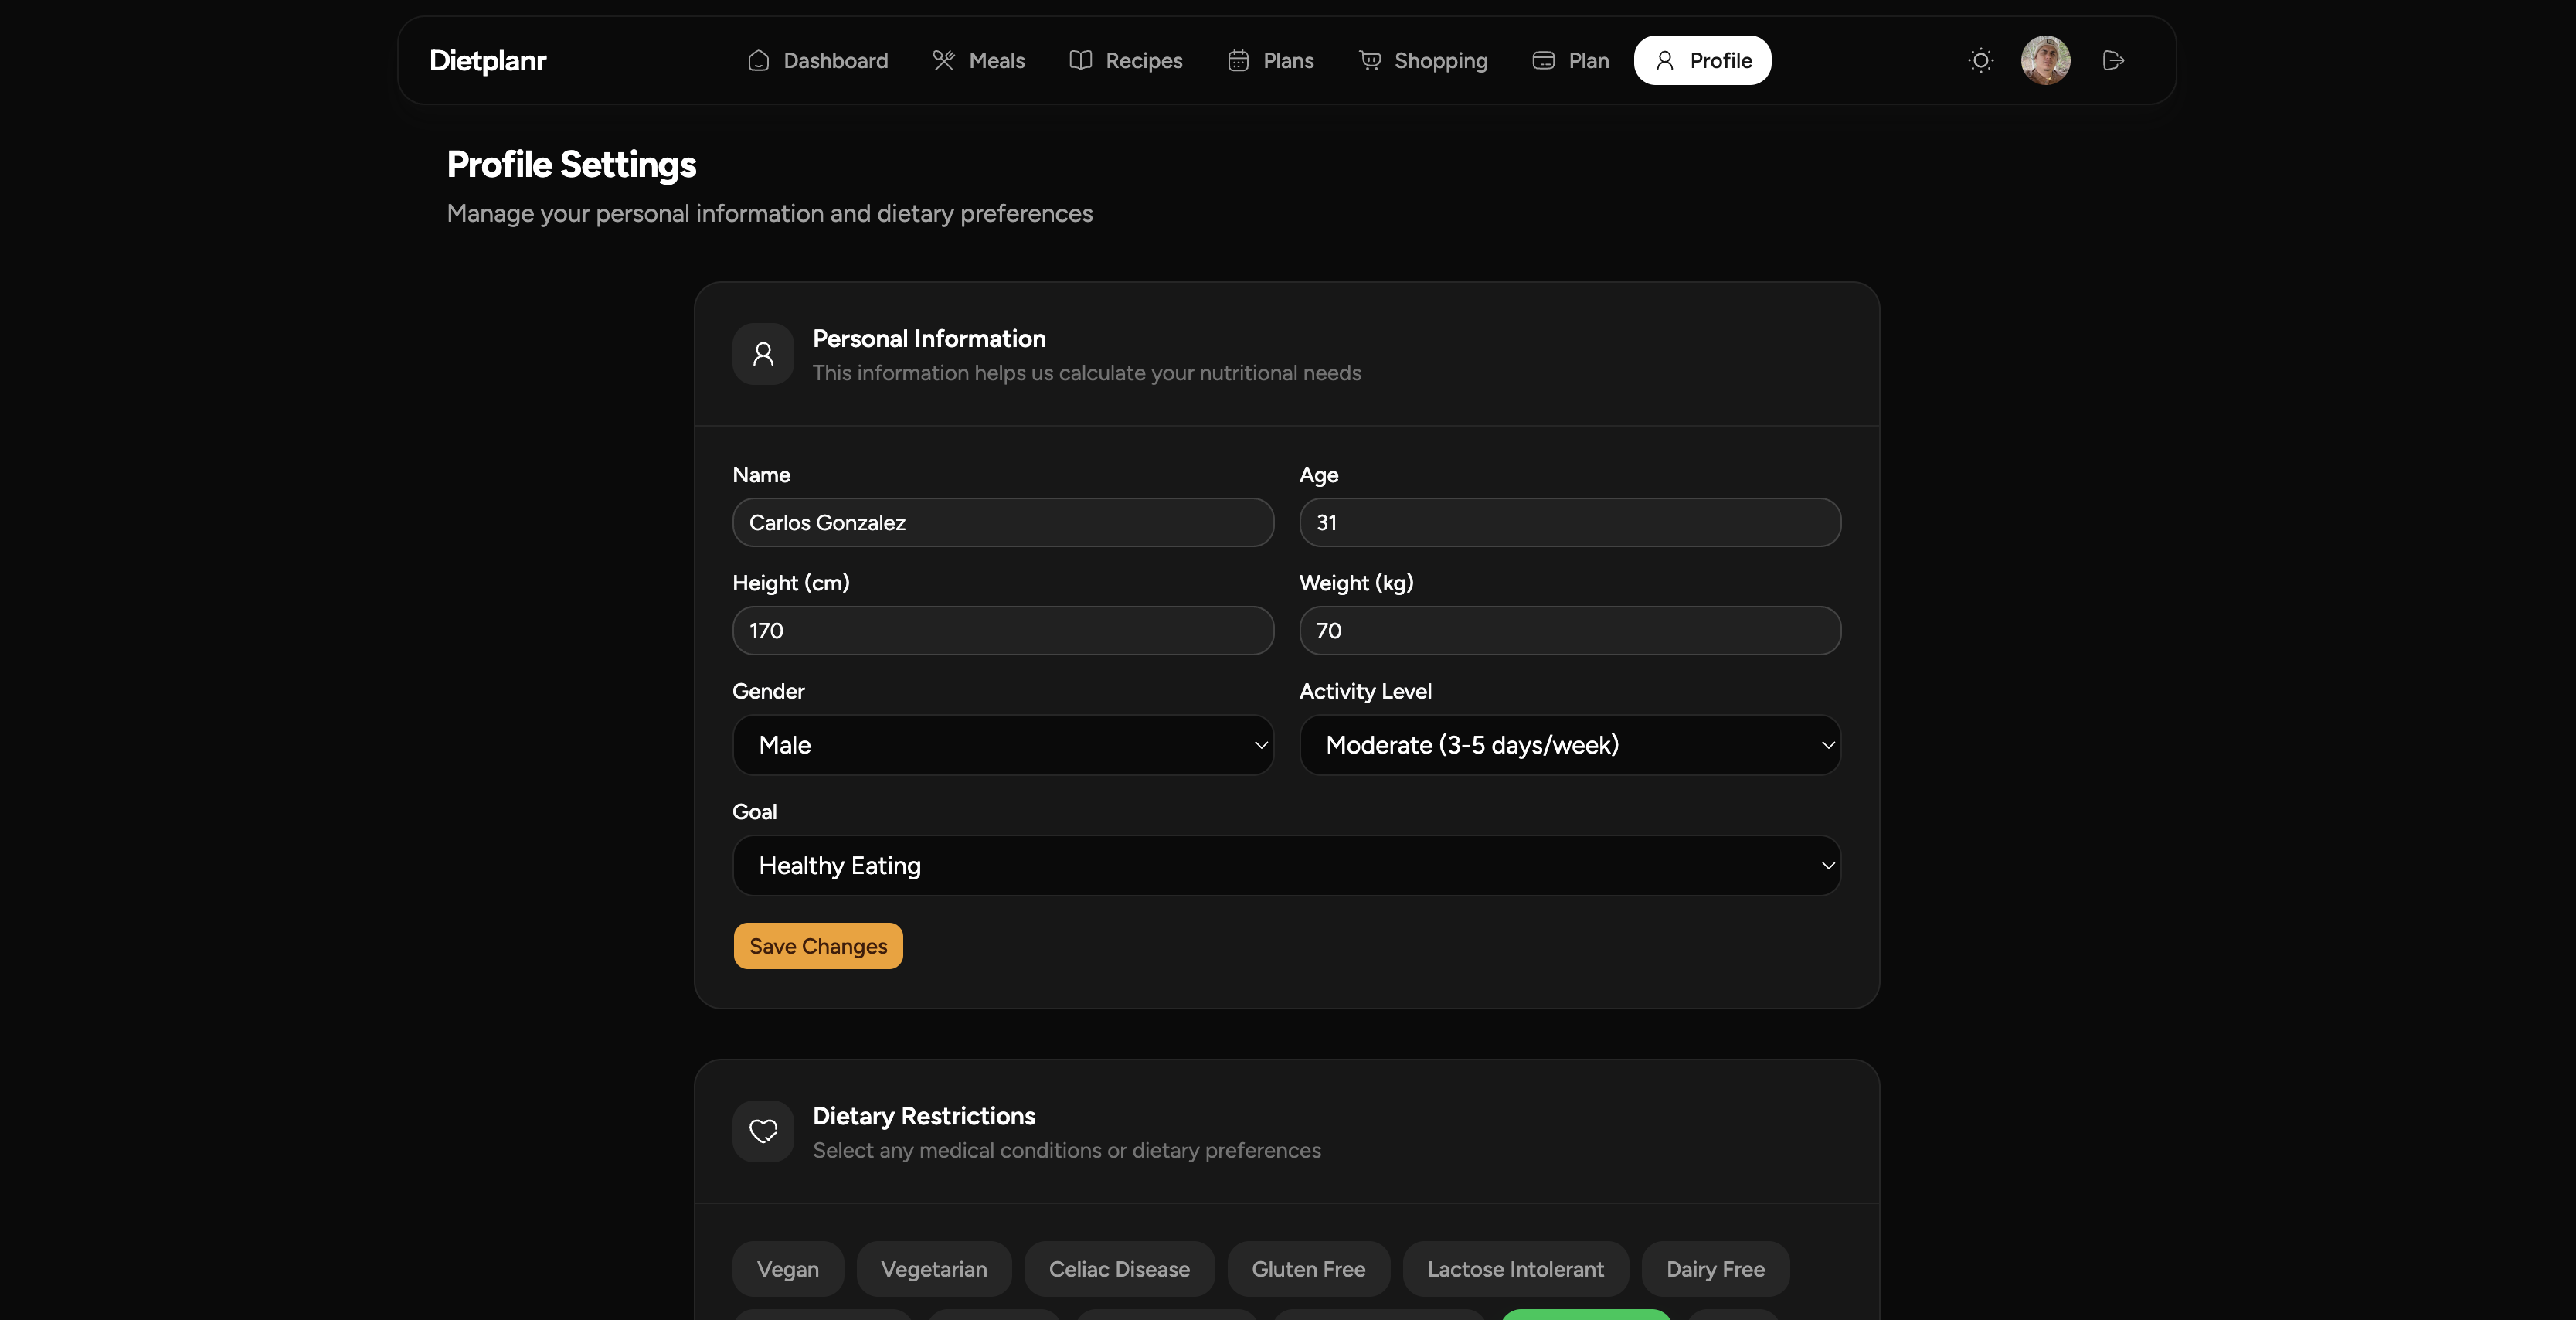Open the Gender dropdown

tap(1002, 745)
